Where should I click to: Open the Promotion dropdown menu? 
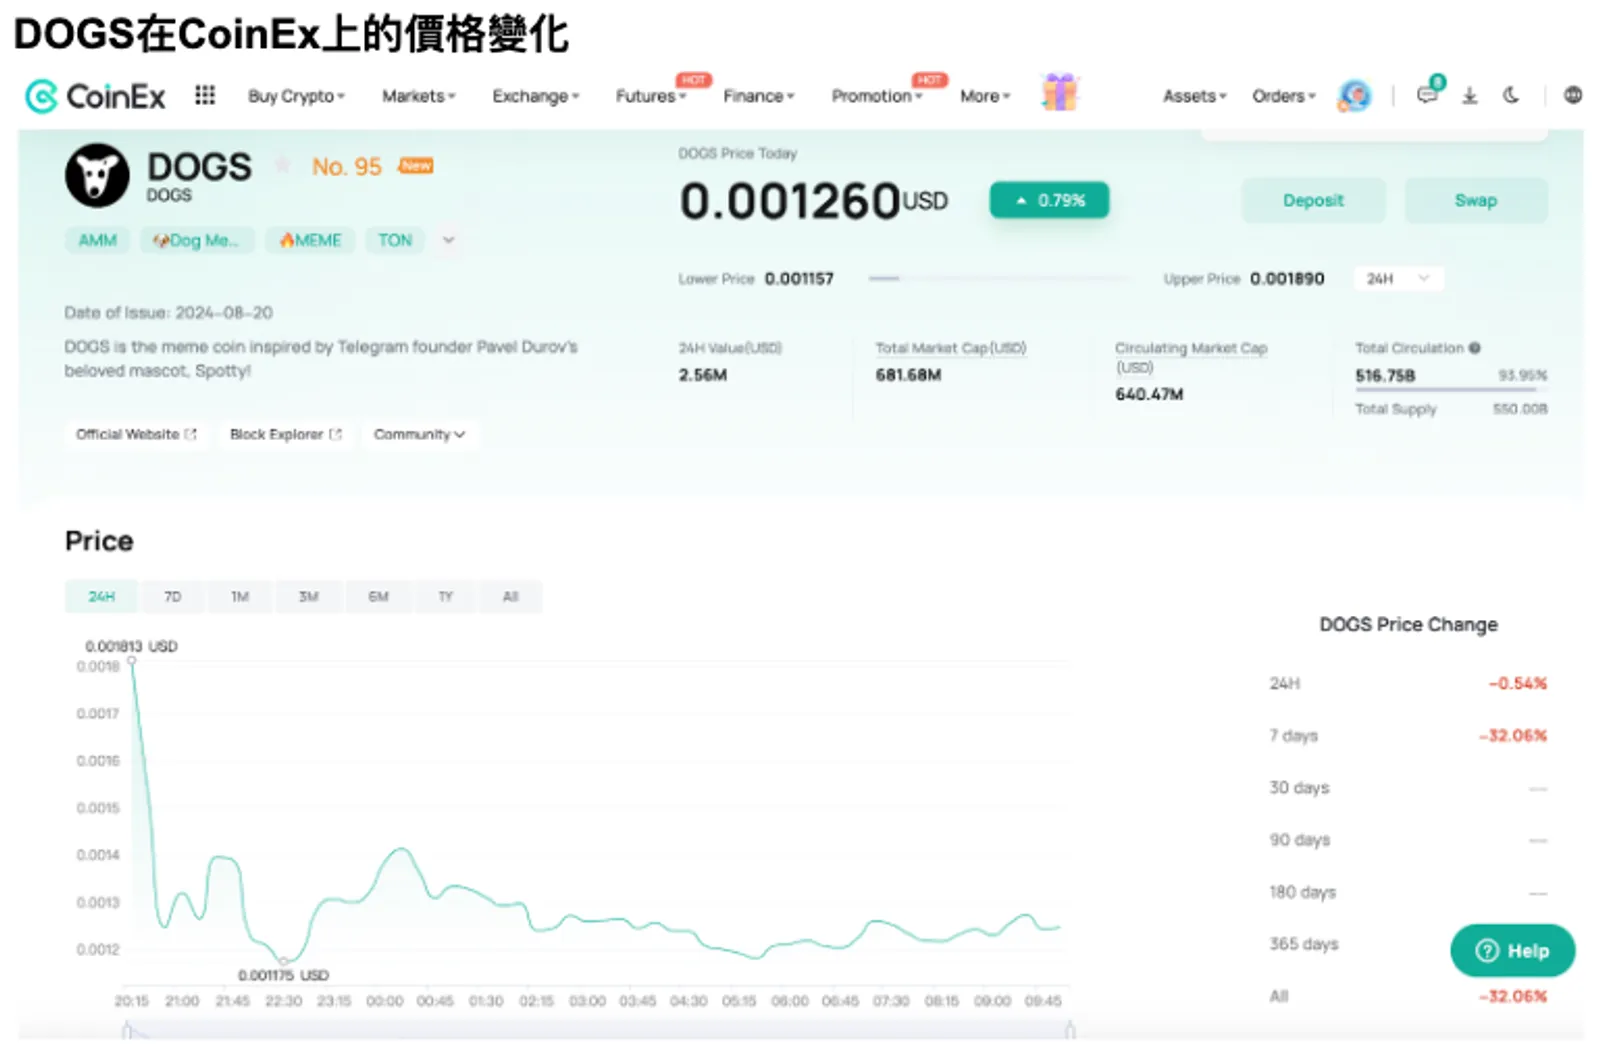877,96
